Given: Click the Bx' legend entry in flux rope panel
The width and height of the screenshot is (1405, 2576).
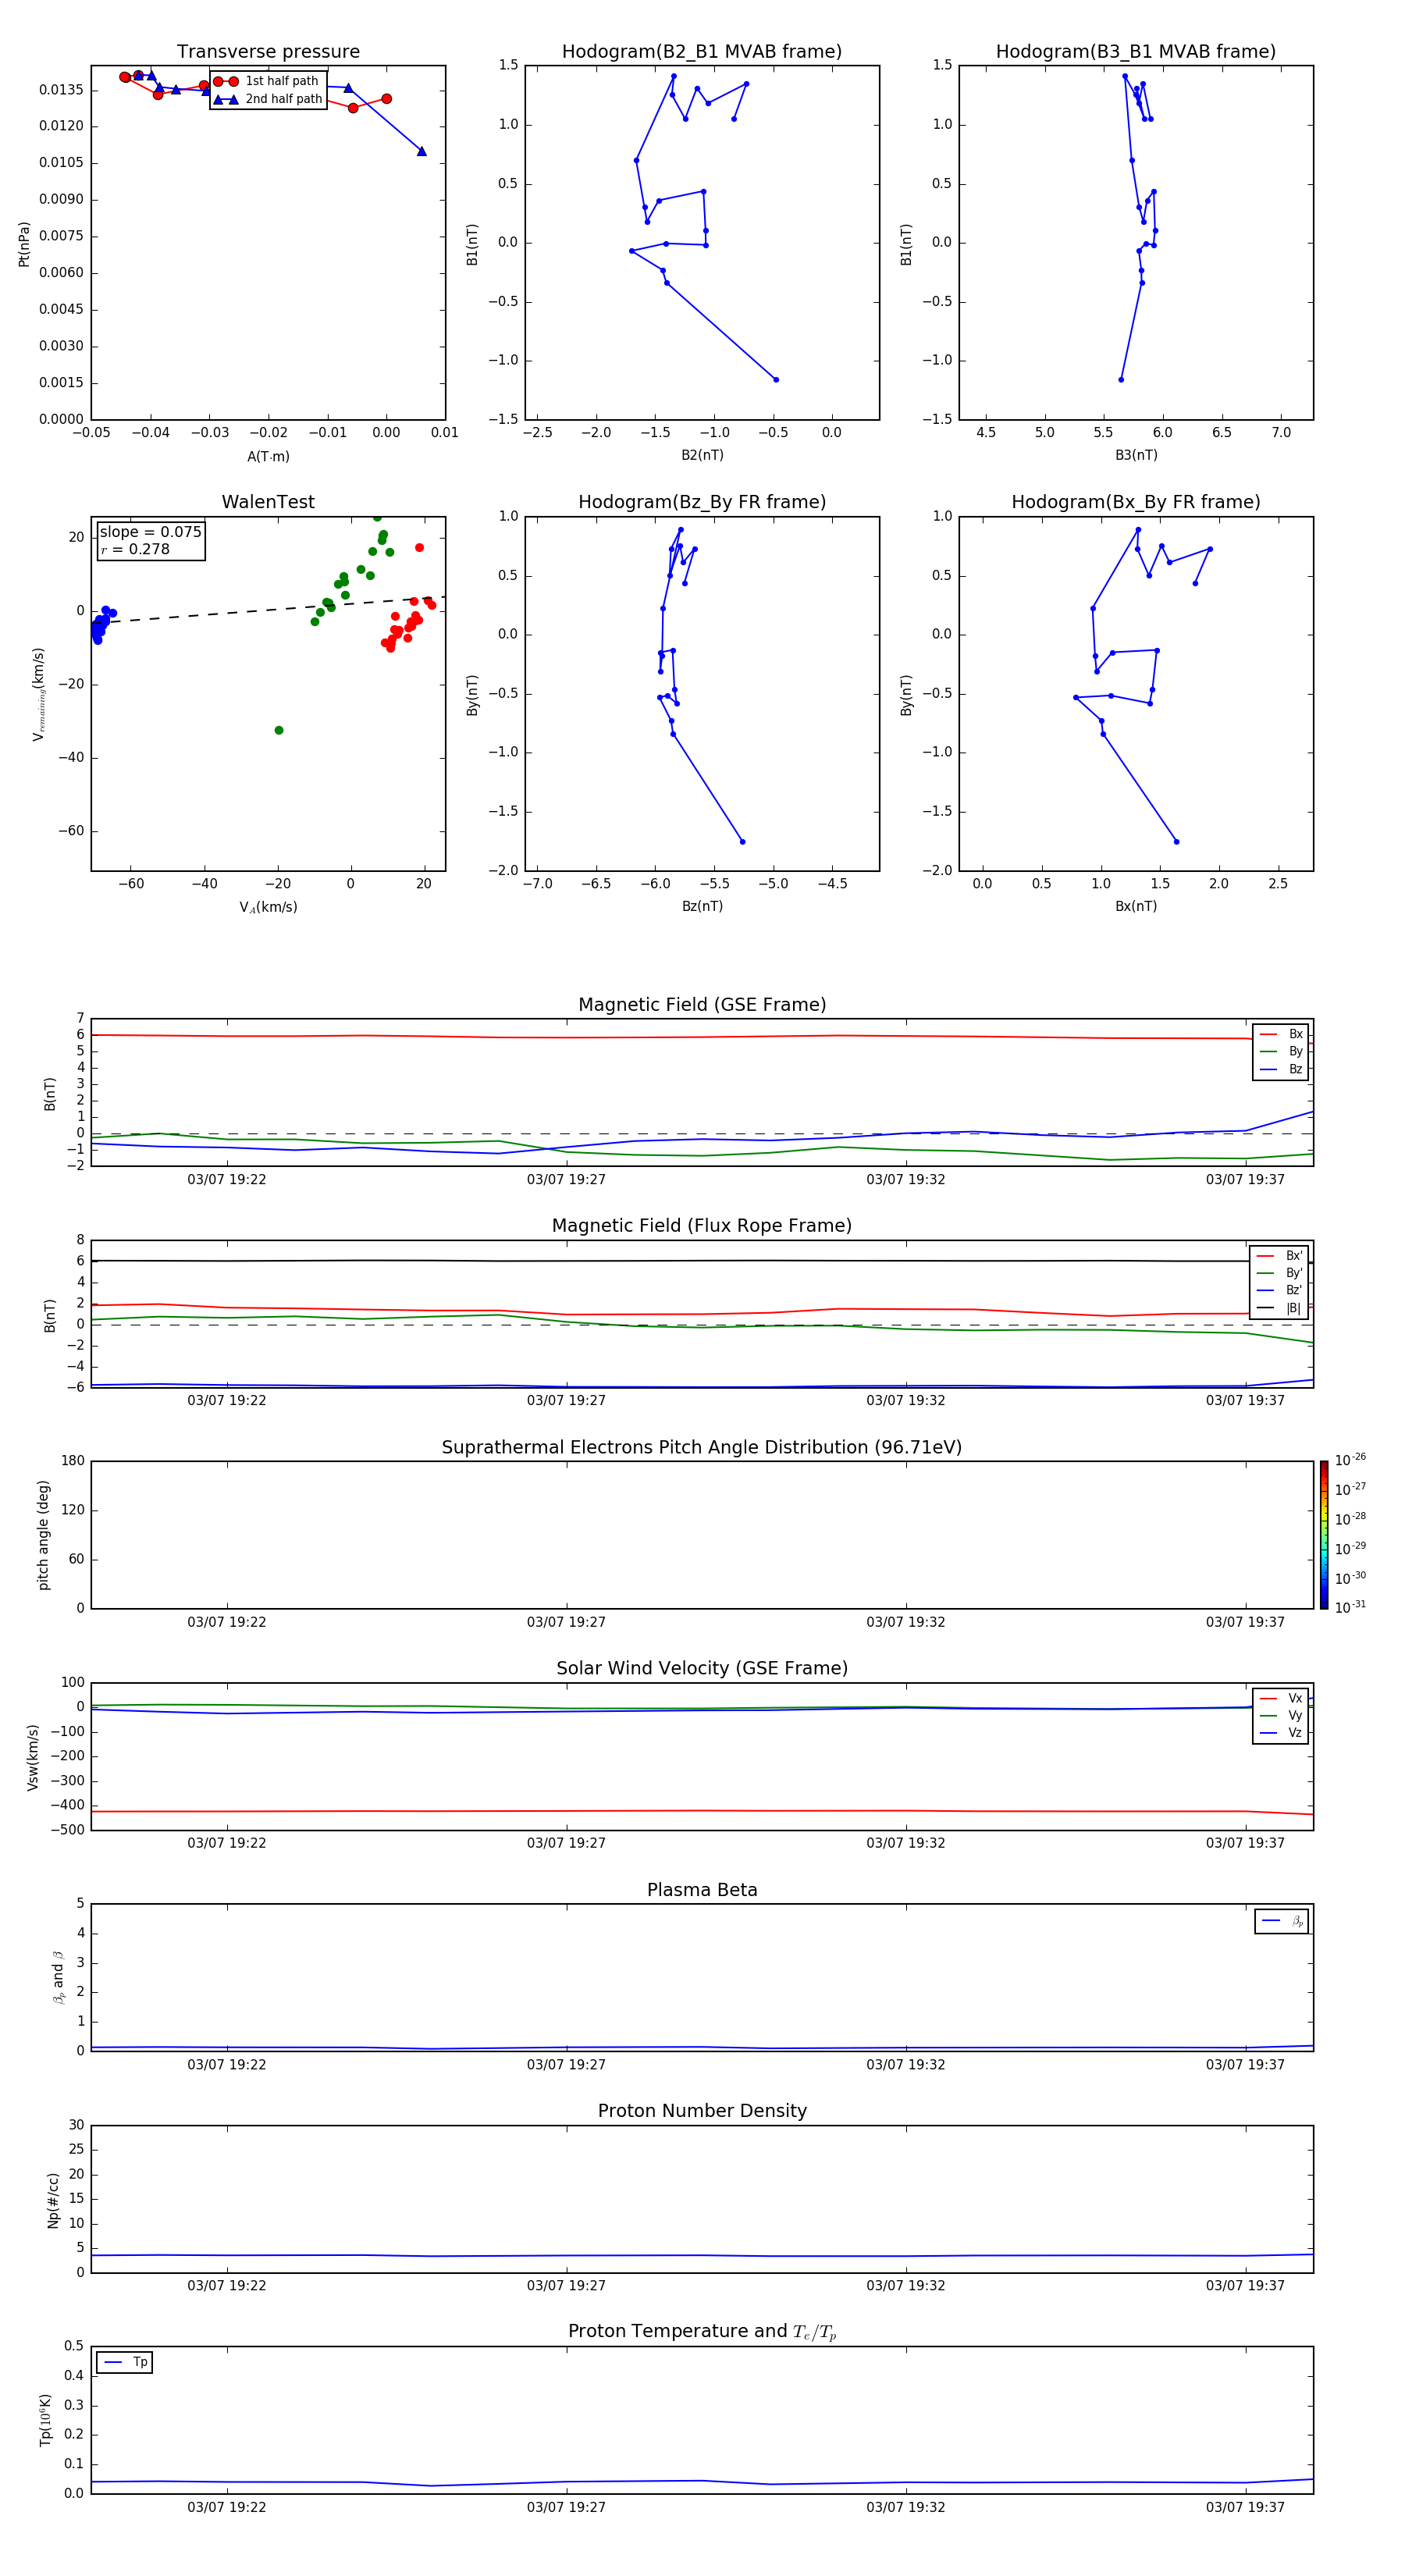Looking at the screenshot, I should point(1279,1256).
